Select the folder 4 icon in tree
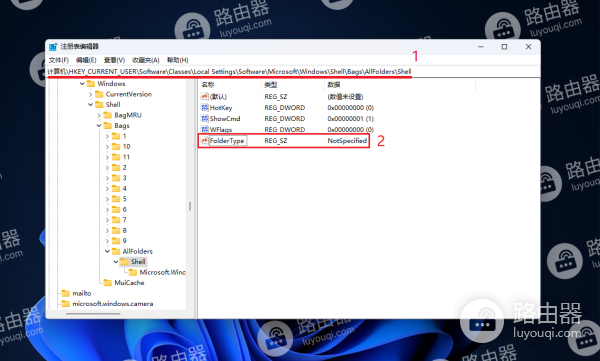The height and width of the screenshot is (361, 600). click(116, 188)
